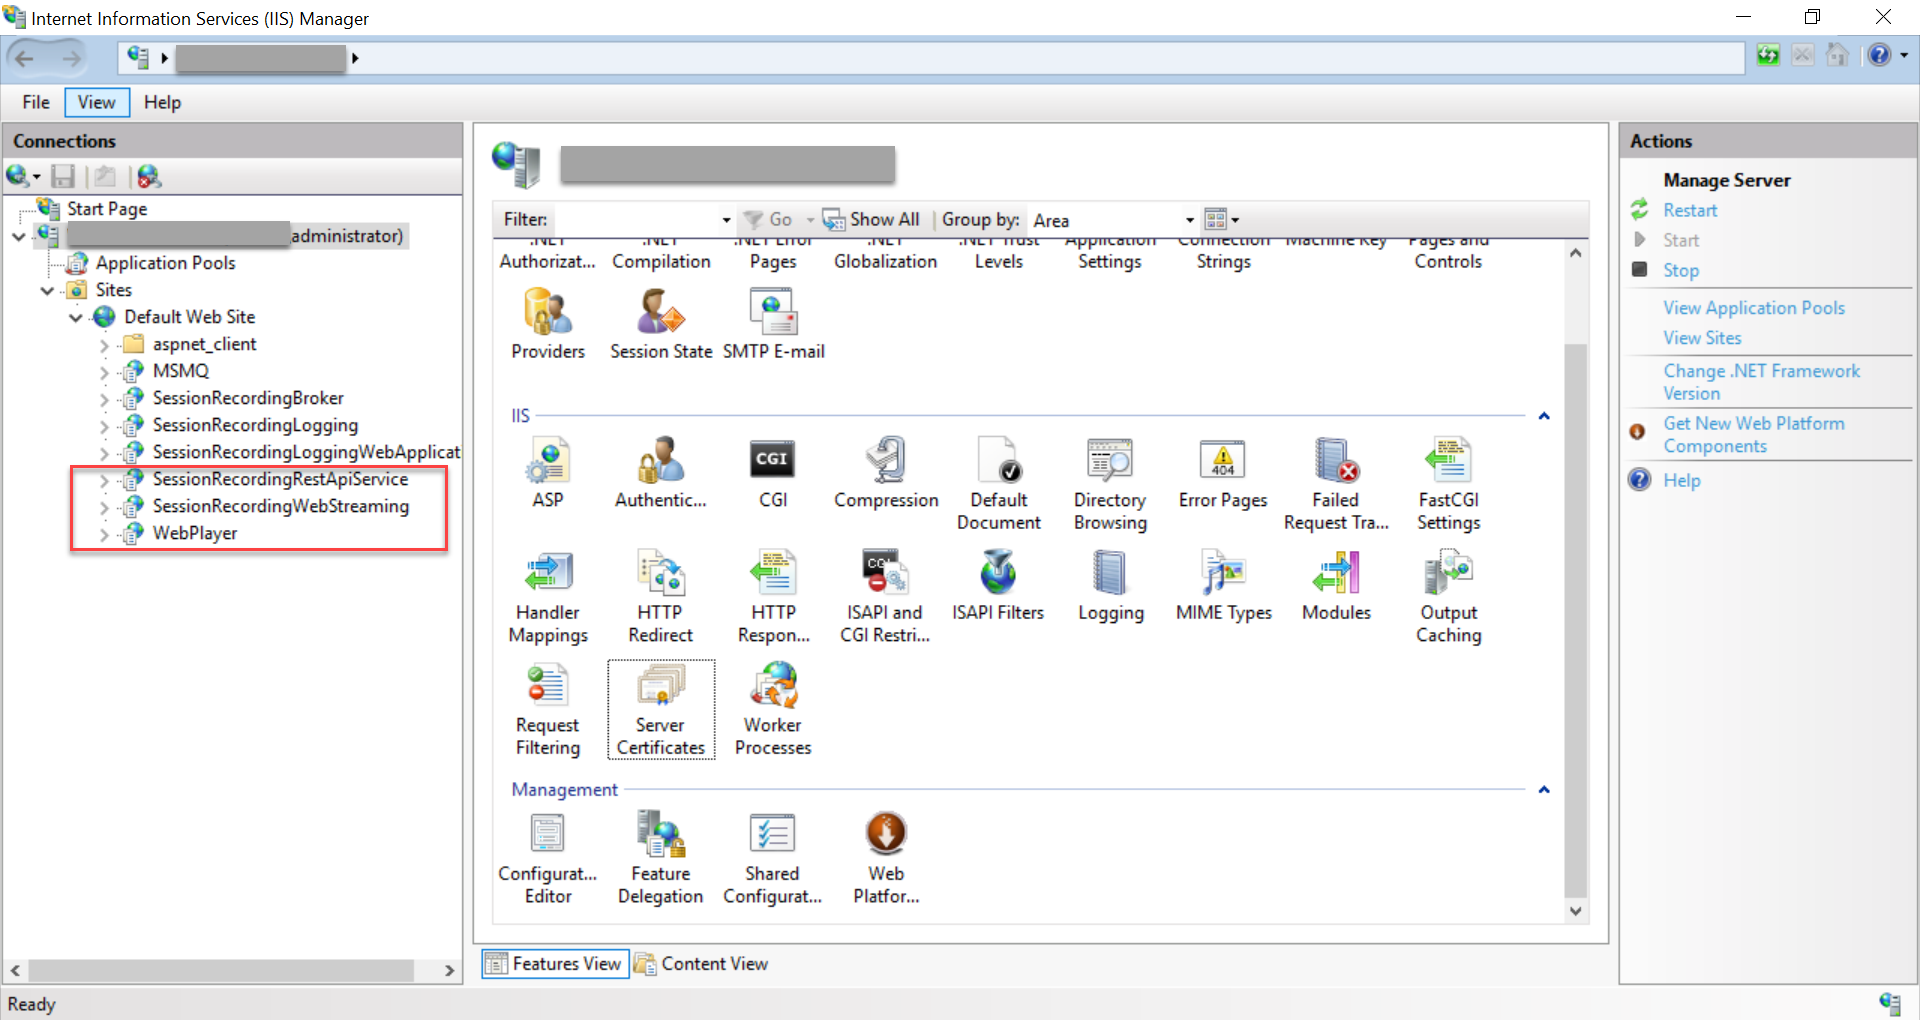Open the ISAPI Filters feature

coord(997,585)
